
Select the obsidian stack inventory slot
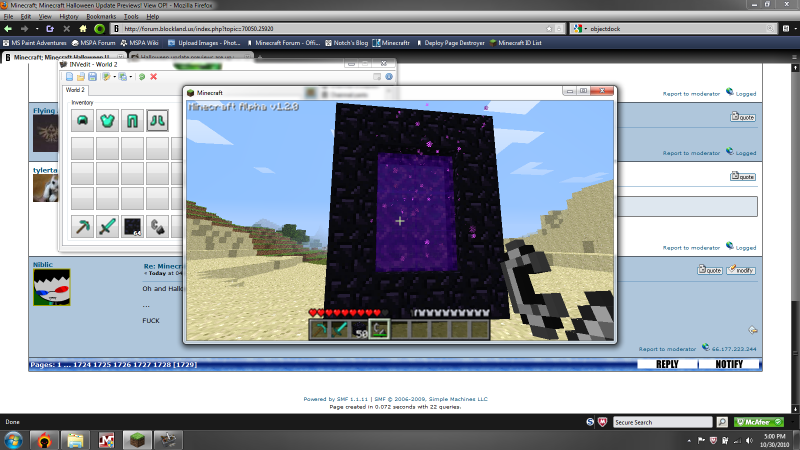132,227
